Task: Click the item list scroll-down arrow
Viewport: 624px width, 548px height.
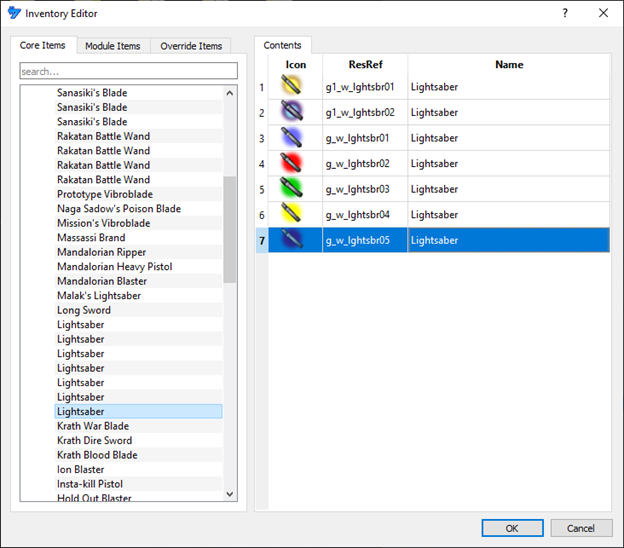Action: coord(230,494)
